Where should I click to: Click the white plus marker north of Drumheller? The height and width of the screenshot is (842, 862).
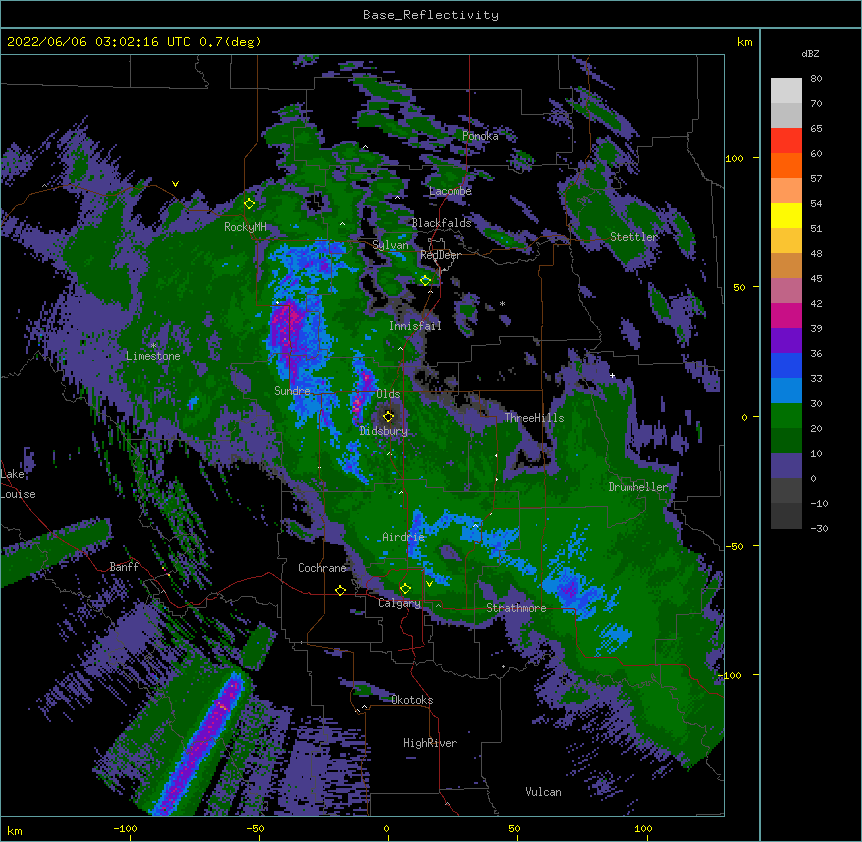612,375
